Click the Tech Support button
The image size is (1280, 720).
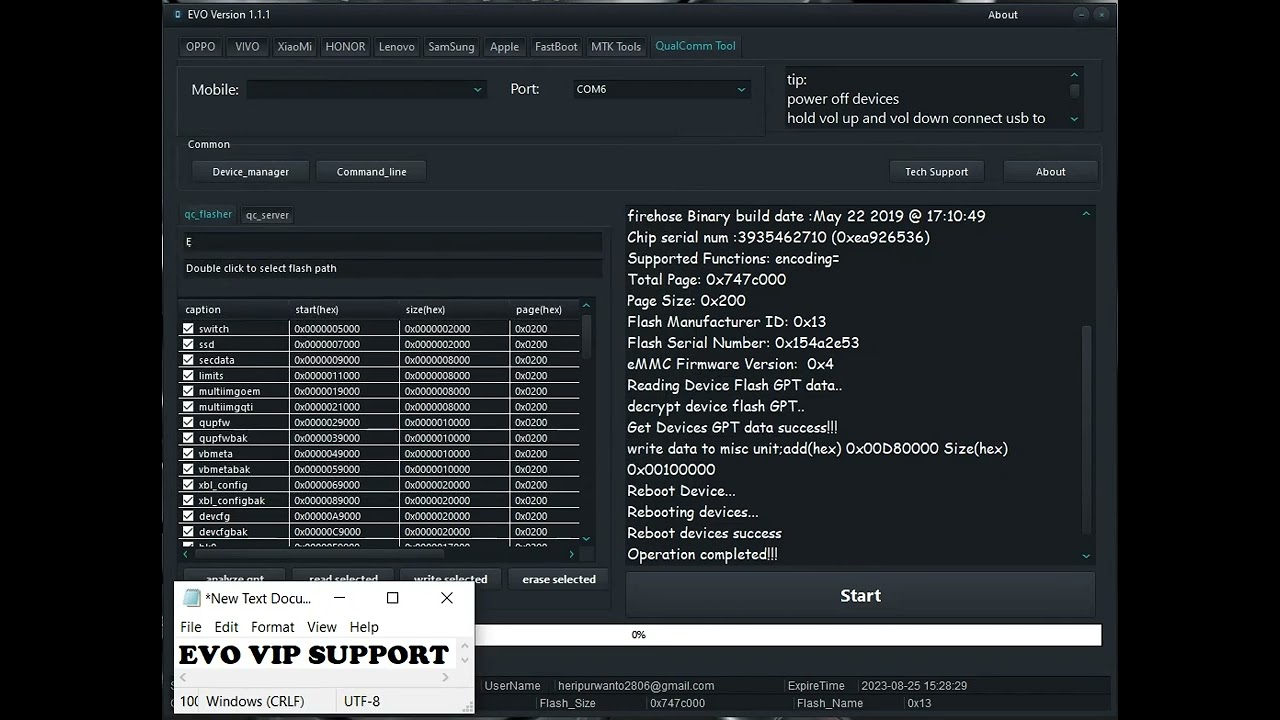click(936, 172)
